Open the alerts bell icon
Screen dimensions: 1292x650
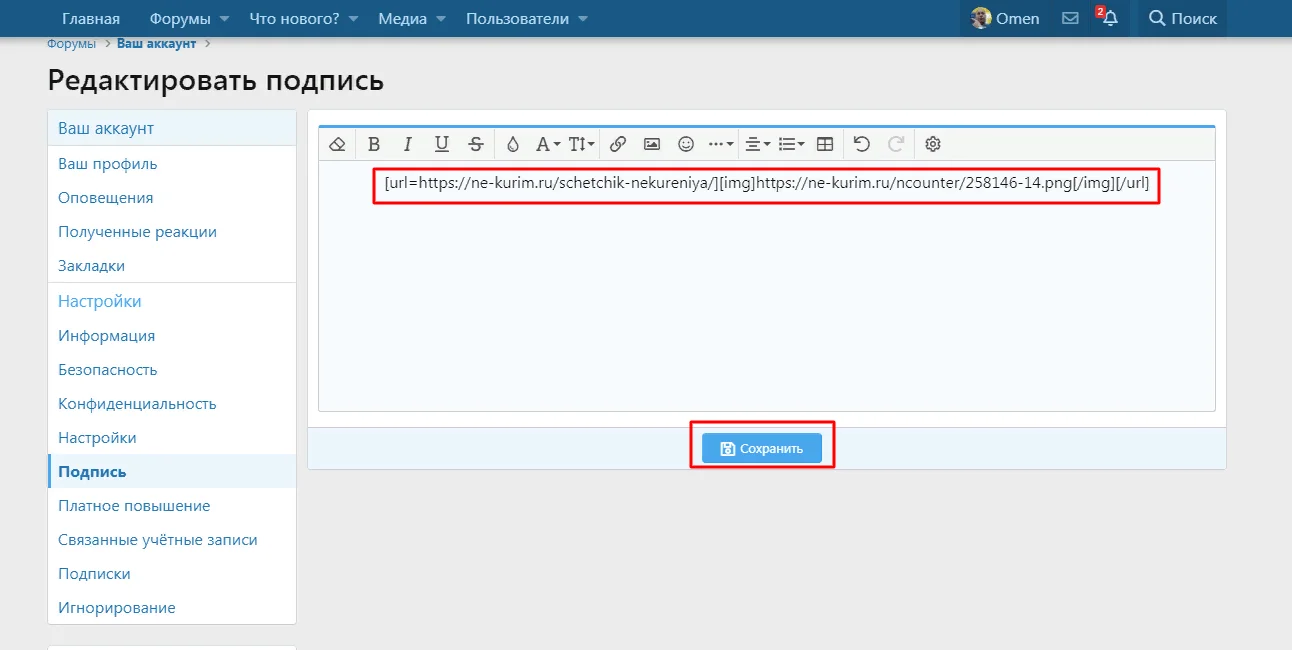(1109, 18)
